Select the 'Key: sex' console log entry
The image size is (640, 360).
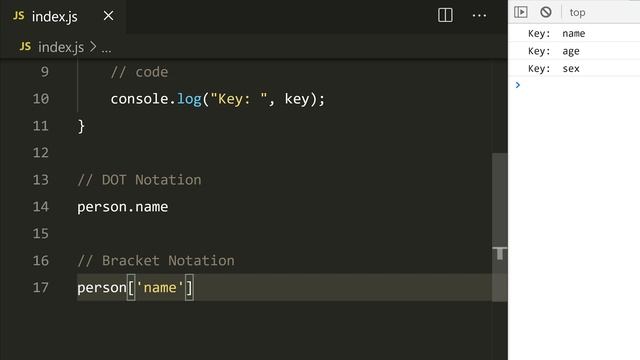pos(574,68)
